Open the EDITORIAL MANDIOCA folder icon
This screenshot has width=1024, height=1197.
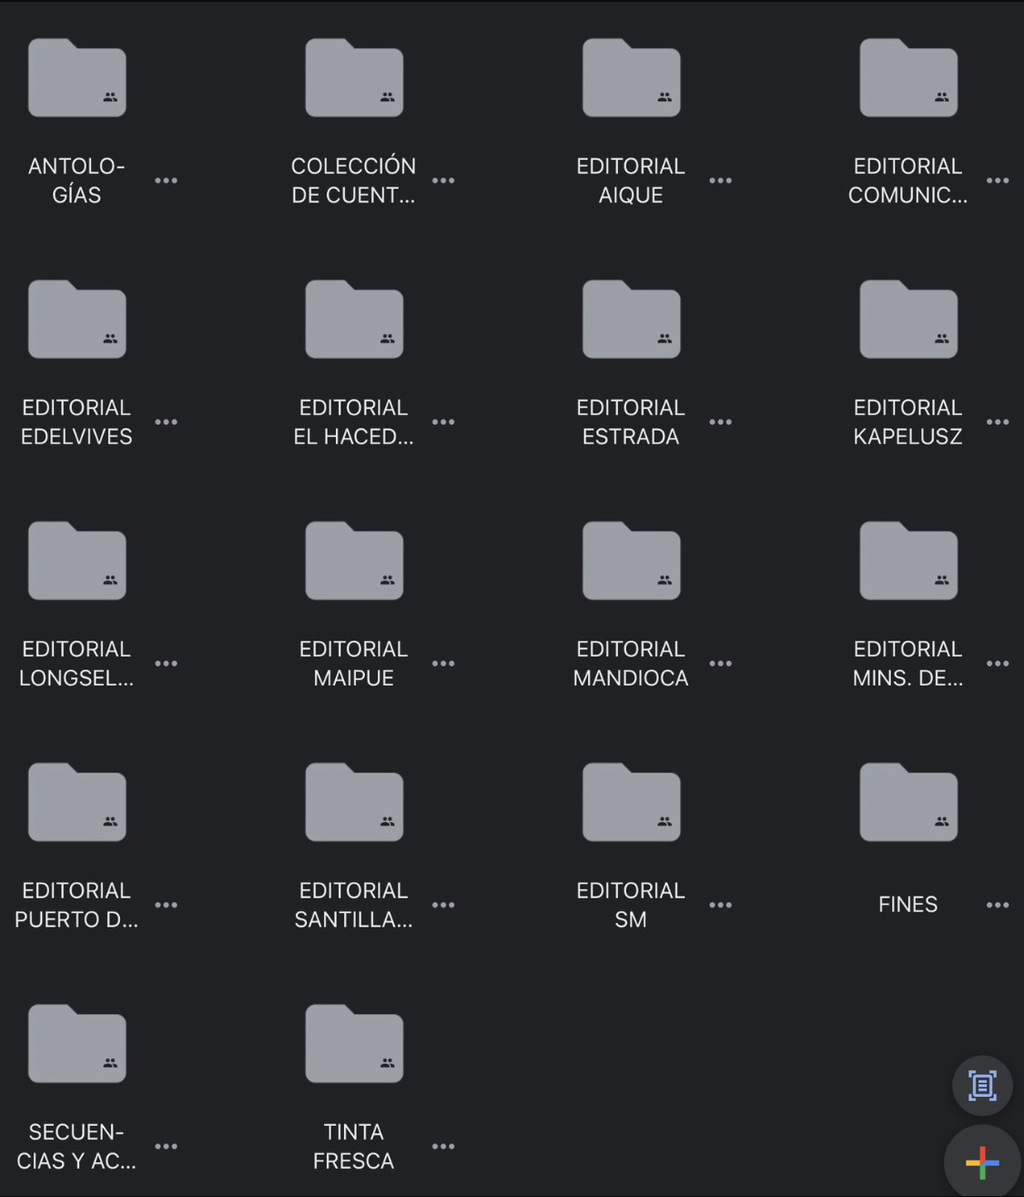[632, 560]
